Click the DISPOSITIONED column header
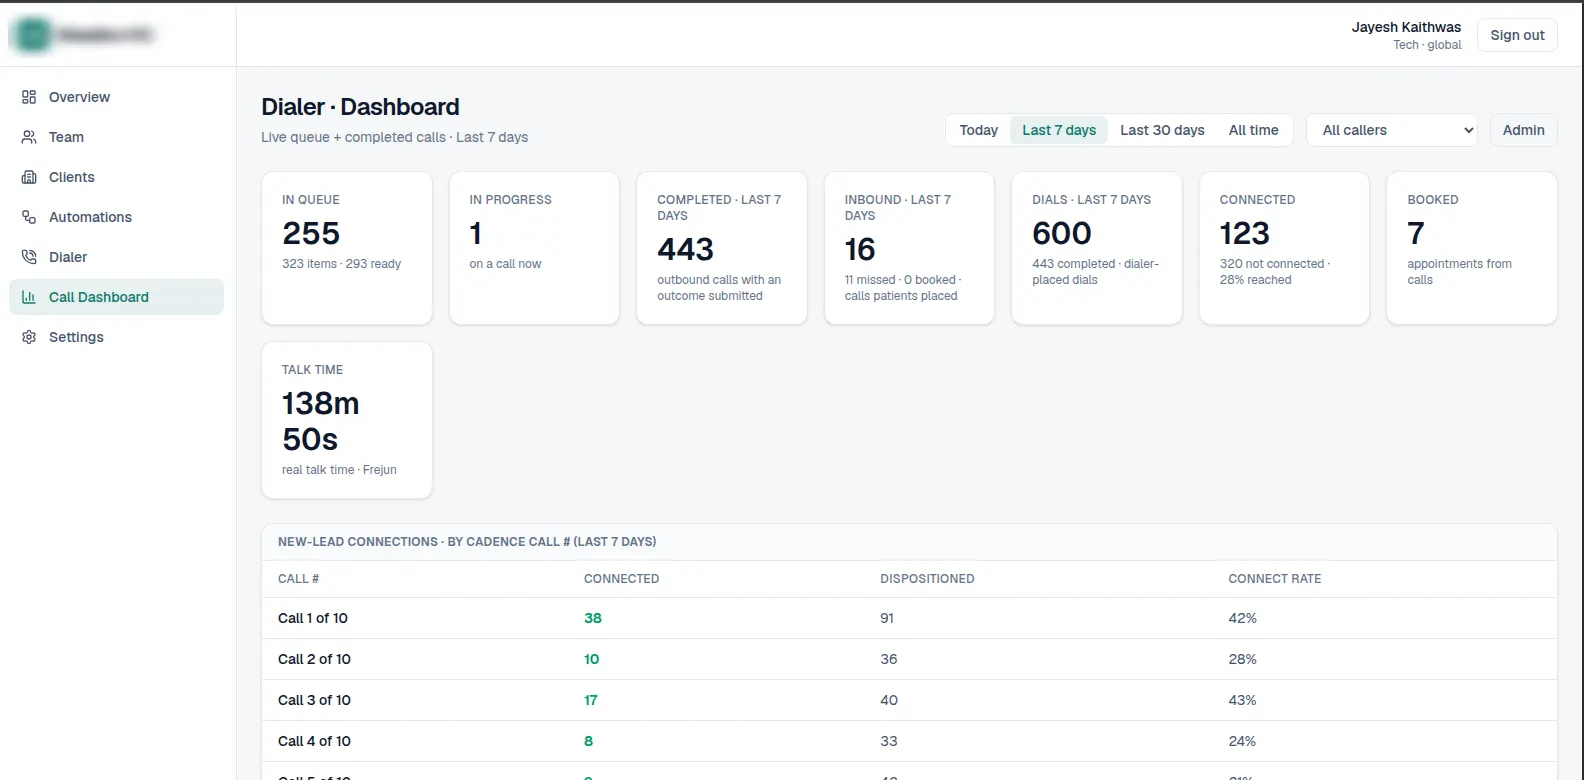 [927, 579]
